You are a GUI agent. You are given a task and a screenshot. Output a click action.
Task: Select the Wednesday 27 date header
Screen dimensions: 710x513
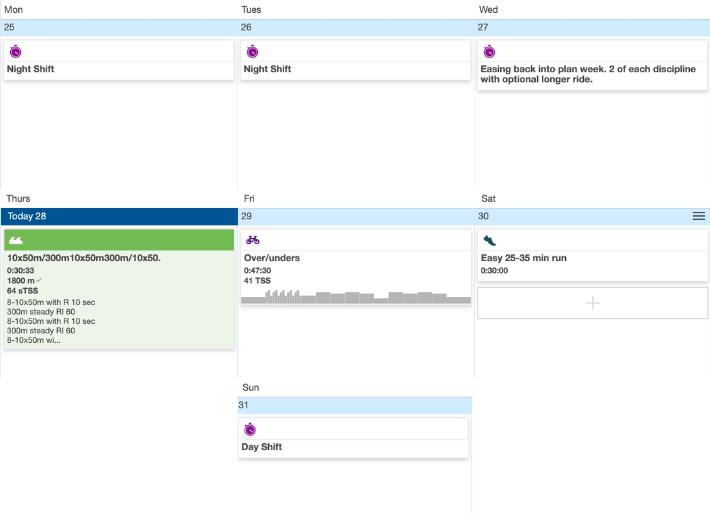[592, 27]
